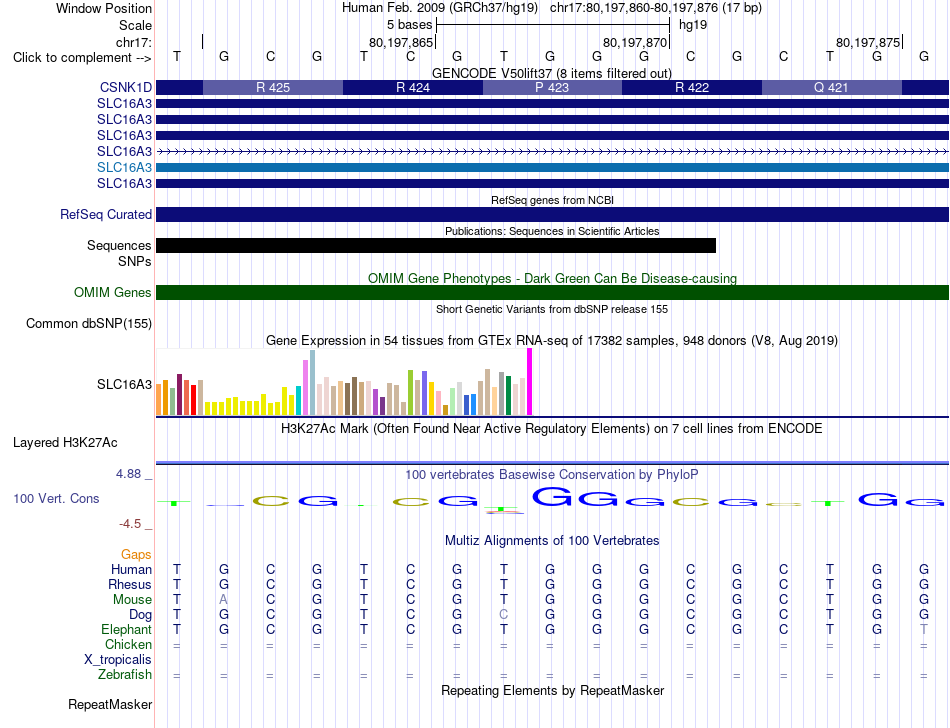Open the GTEx 'Gene Expression in 54 tissues' title
The image size is (950, 728).
pos(552,340)
